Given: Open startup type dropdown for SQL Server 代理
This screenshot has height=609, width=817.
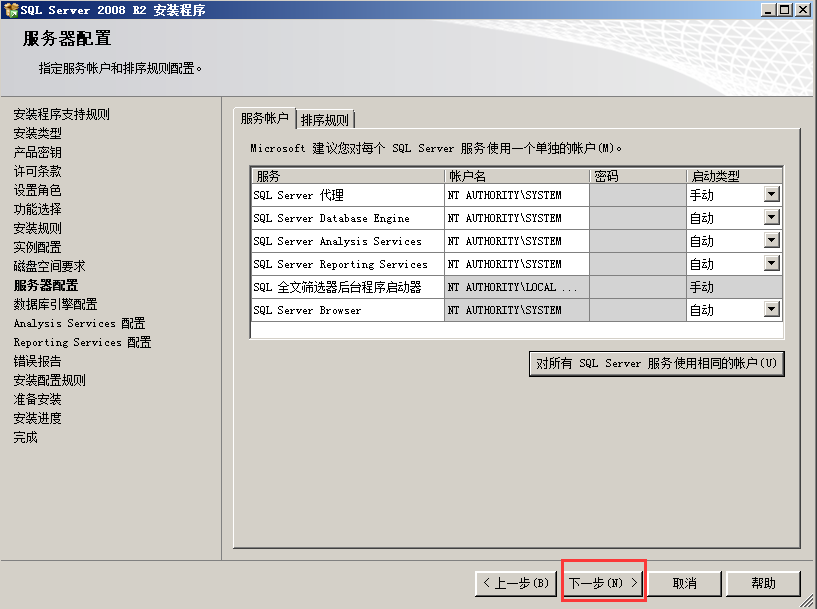Looking at the screenshot, I should [772, 194].
